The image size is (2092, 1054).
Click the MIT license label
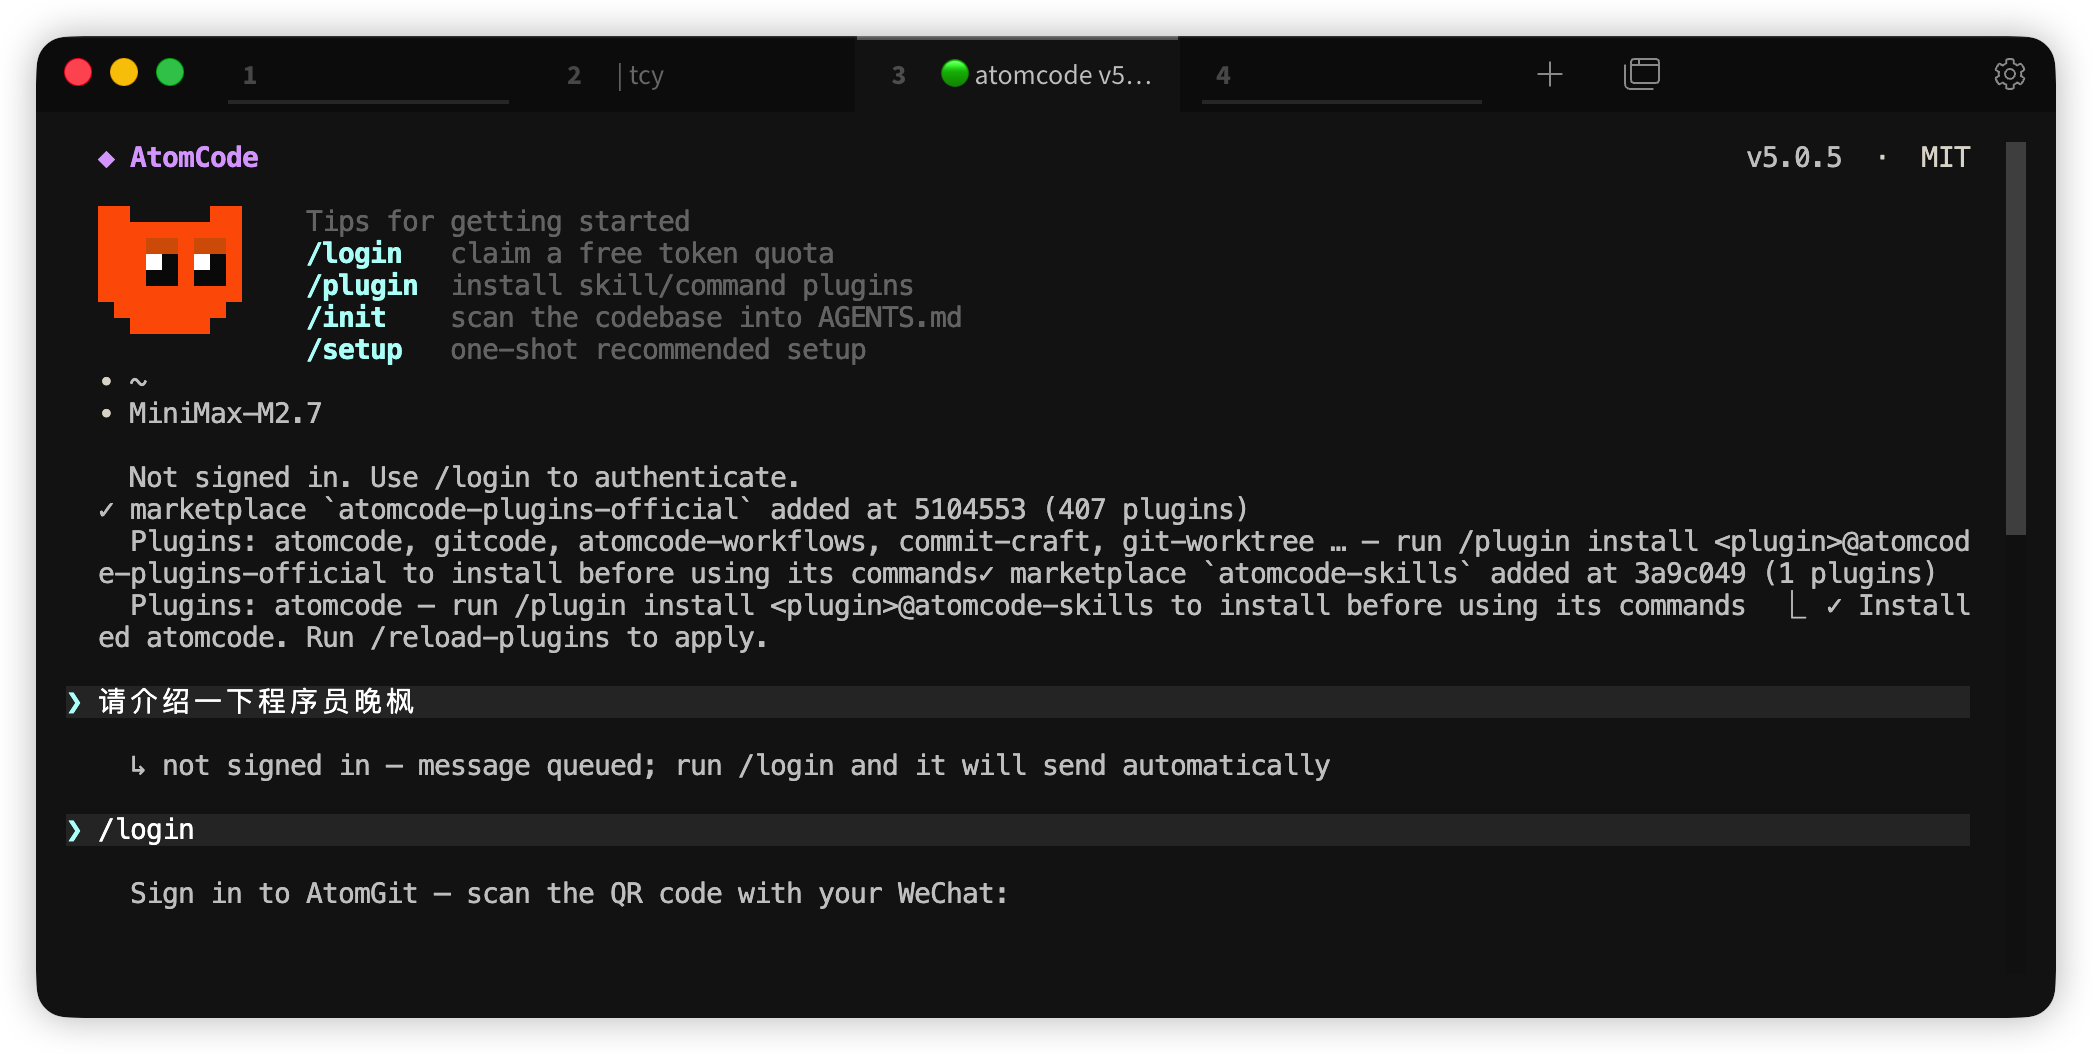pyautogui.click(x=1945, y=157)
